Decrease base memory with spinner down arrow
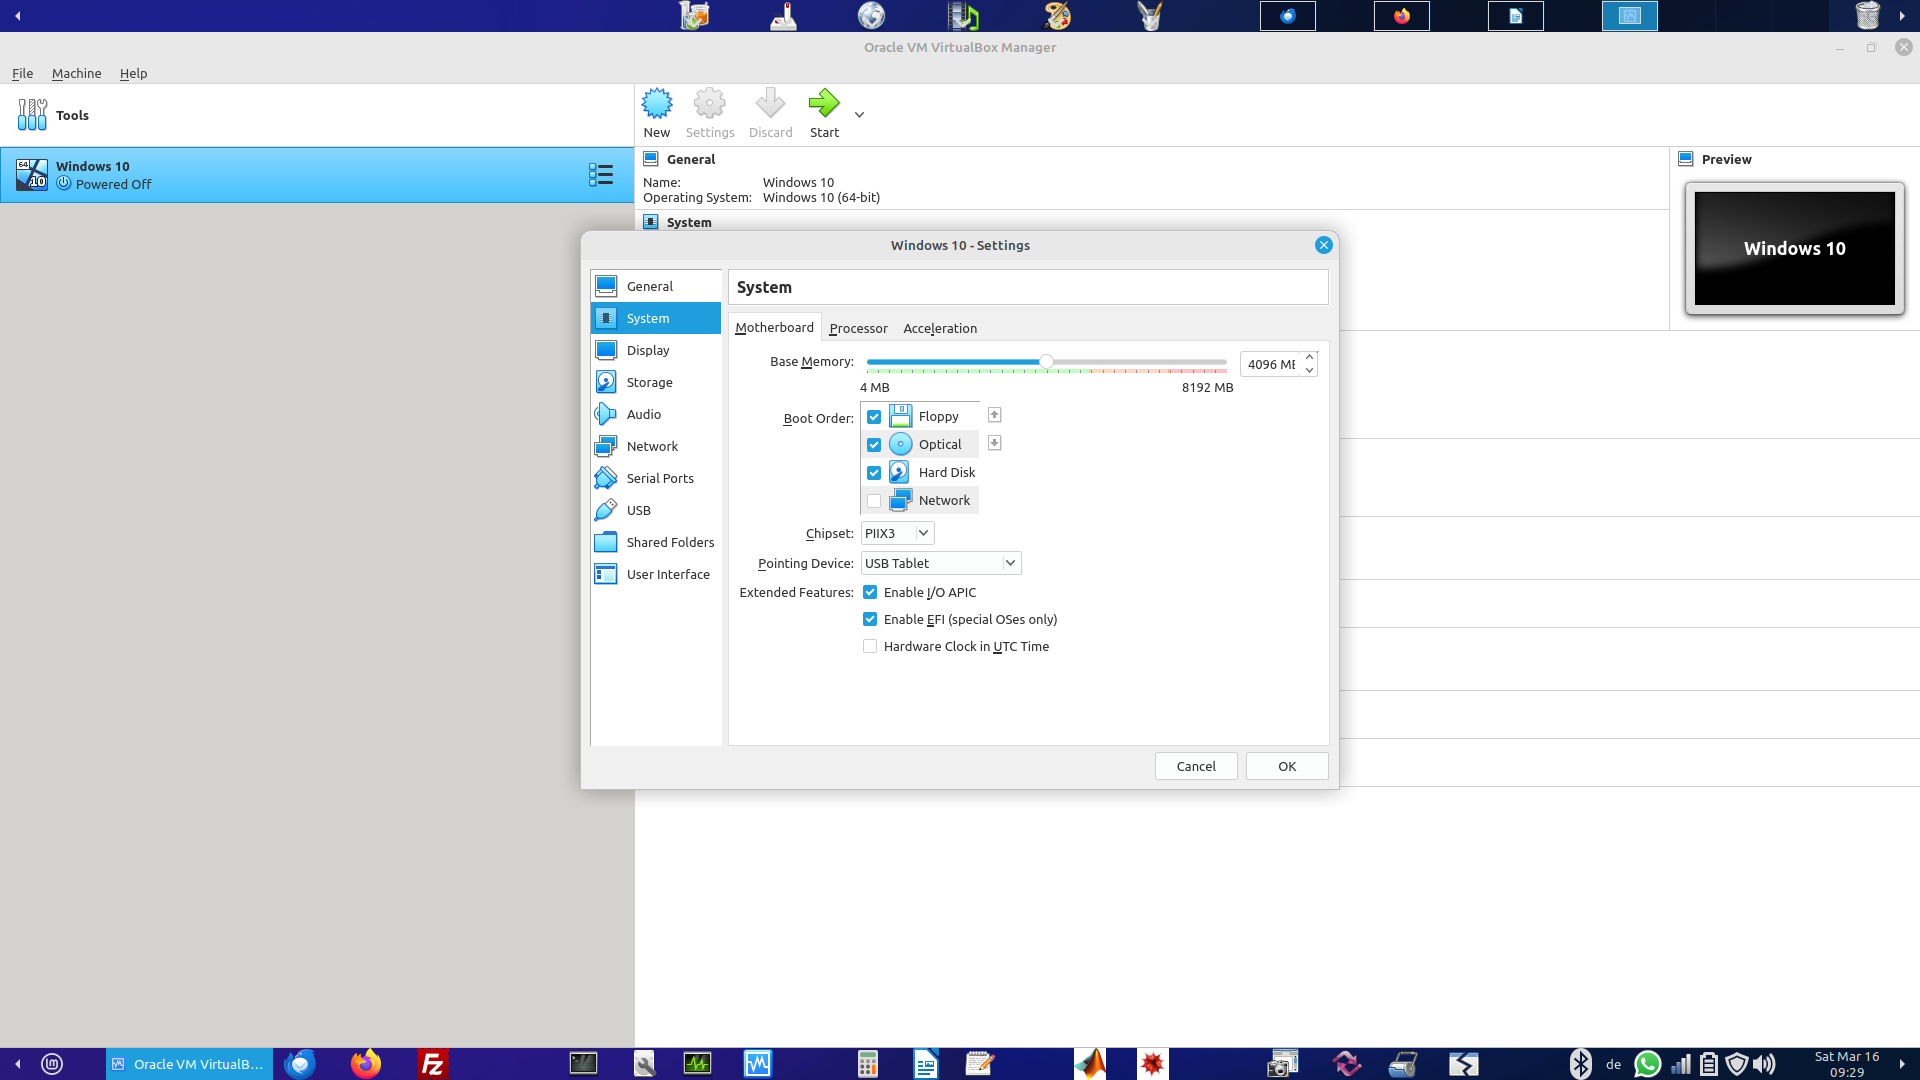 pyautogui.click(x=1309, y=370)
